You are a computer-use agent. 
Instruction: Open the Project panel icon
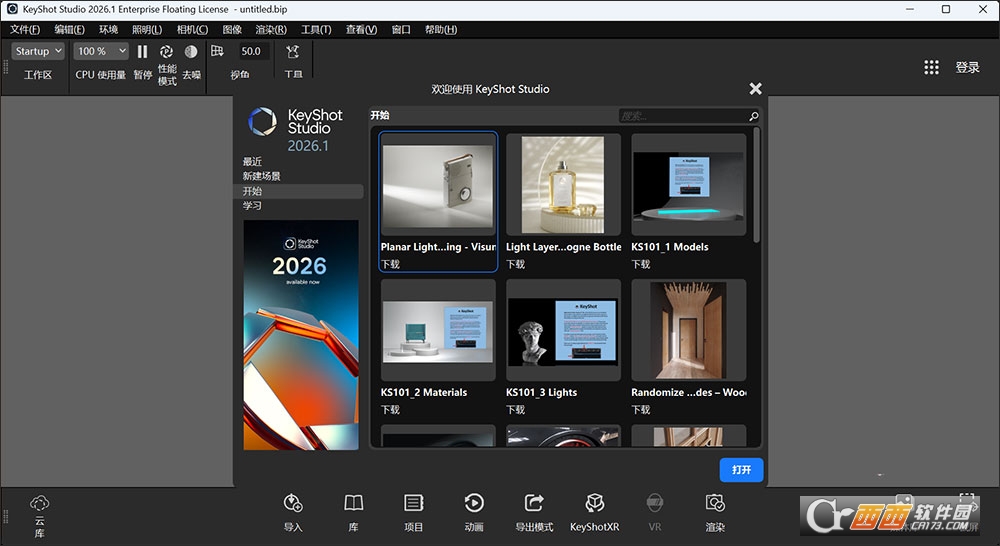414,503
